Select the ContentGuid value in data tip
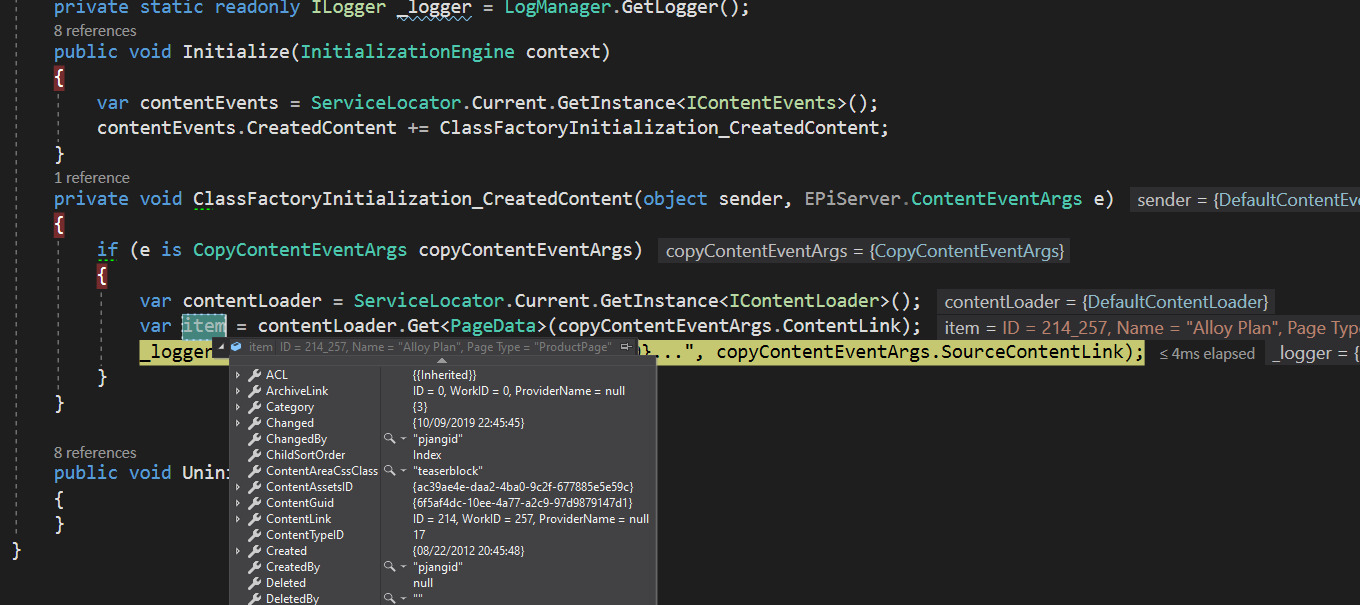 [522, 503]
